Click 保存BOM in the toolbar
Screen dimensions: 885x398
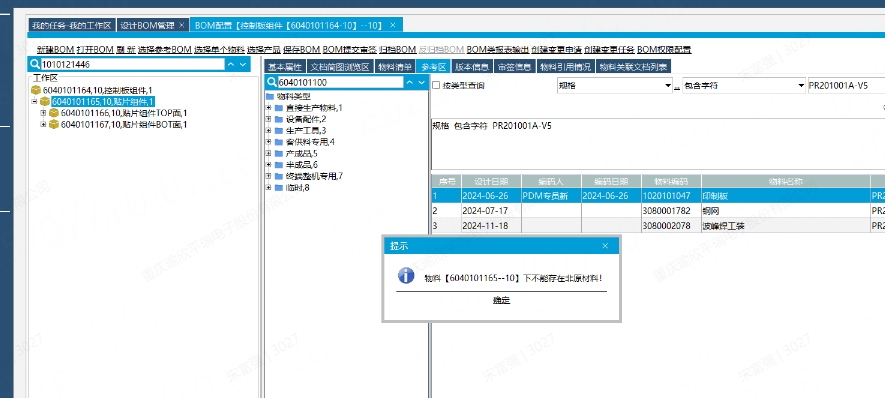click(x=301, y=50)
